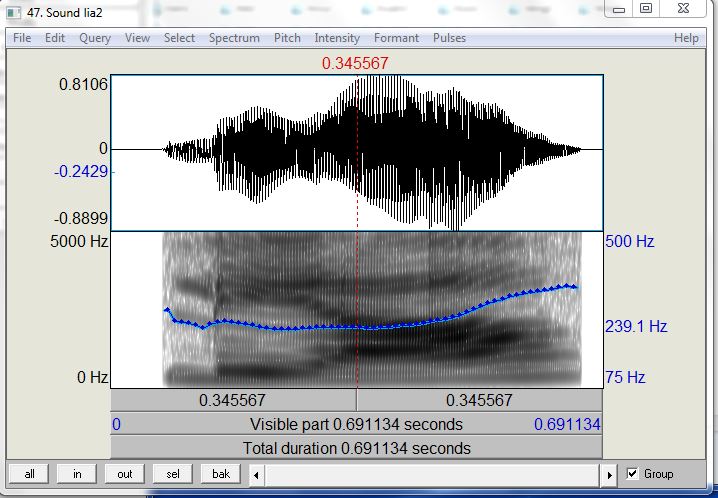Play the left 0.345567 segment bar

pos(233,401)
